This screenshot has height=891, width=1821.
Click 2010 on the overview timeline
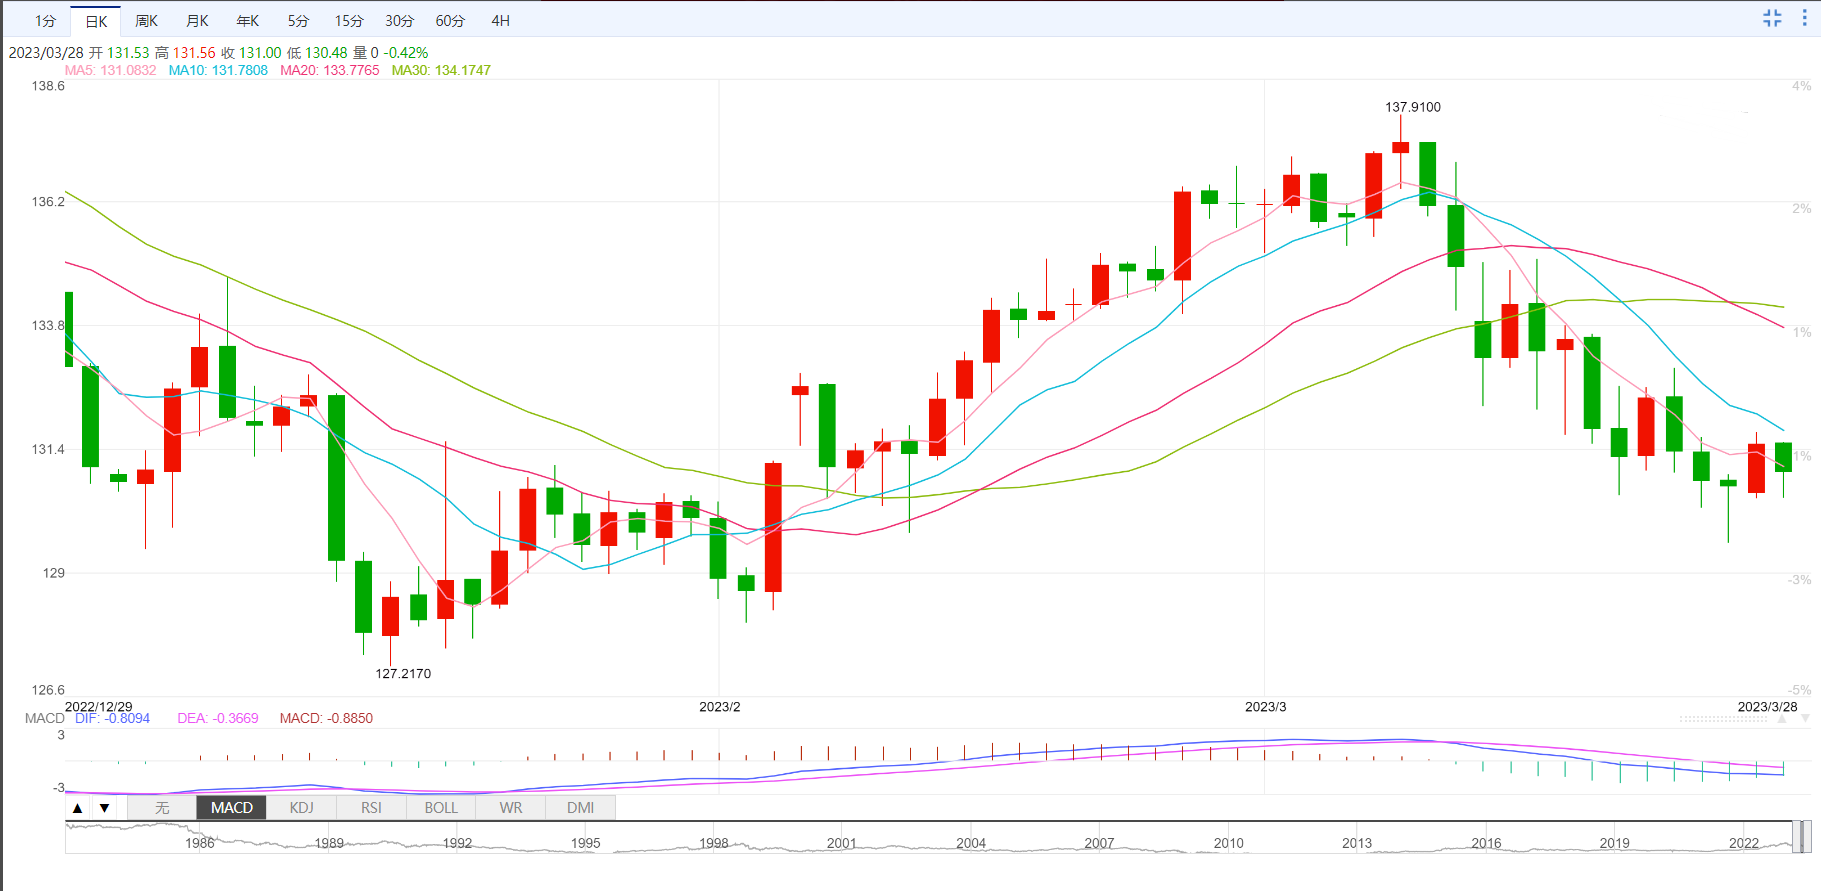(1228, 843)
